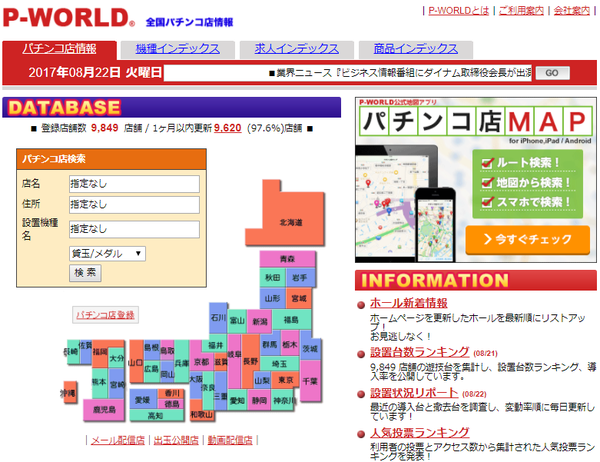Select 島根 on the map
Screen dimensions: 600x462
(x=152, y=348)
